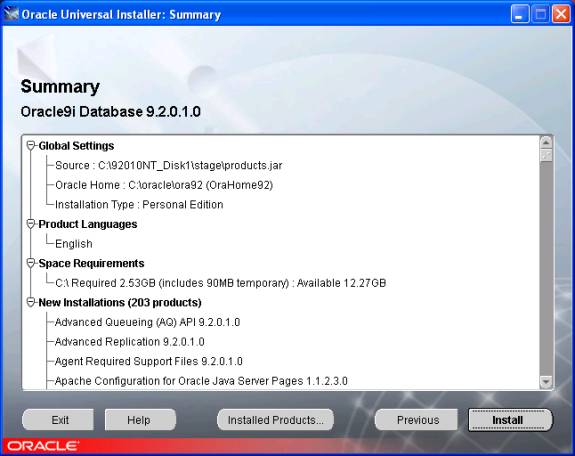The height and width of the screenshot is (456, 575).
Task: Collapse the Space Requirements node
Action: (31, 263)
